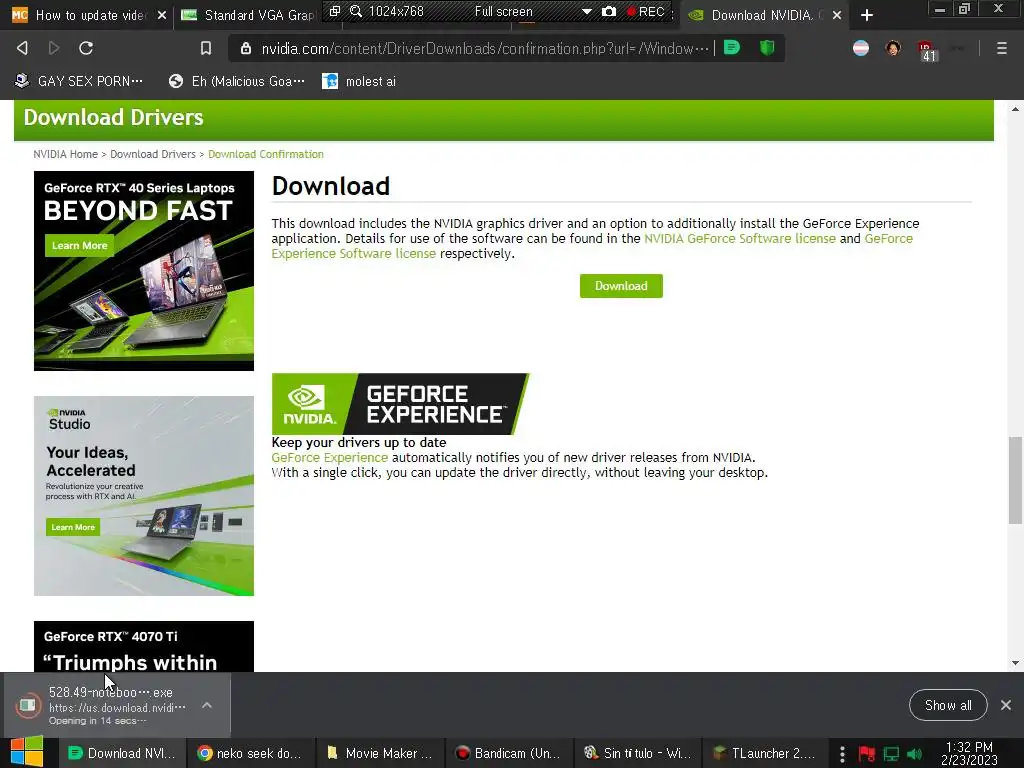The image size is (1024, 768).
Task: Click Download Drivers breadcrumb link
Action: [153, 154]
